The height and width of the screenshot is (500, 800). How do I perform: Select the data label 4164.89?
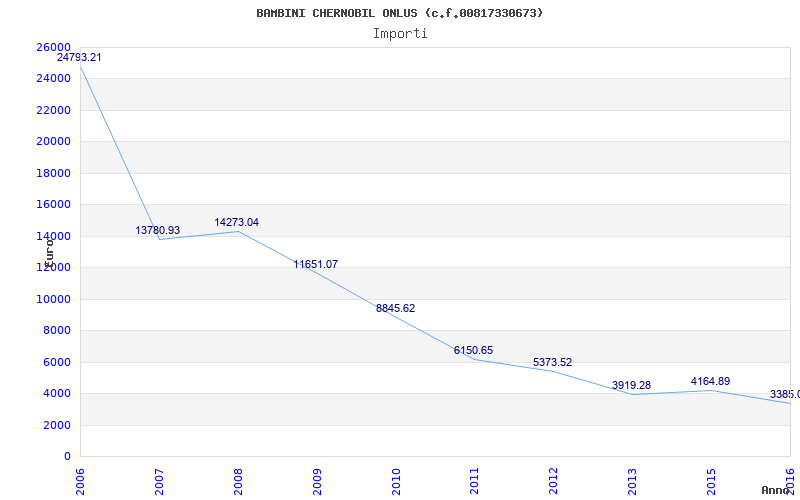tap(711, 381)
